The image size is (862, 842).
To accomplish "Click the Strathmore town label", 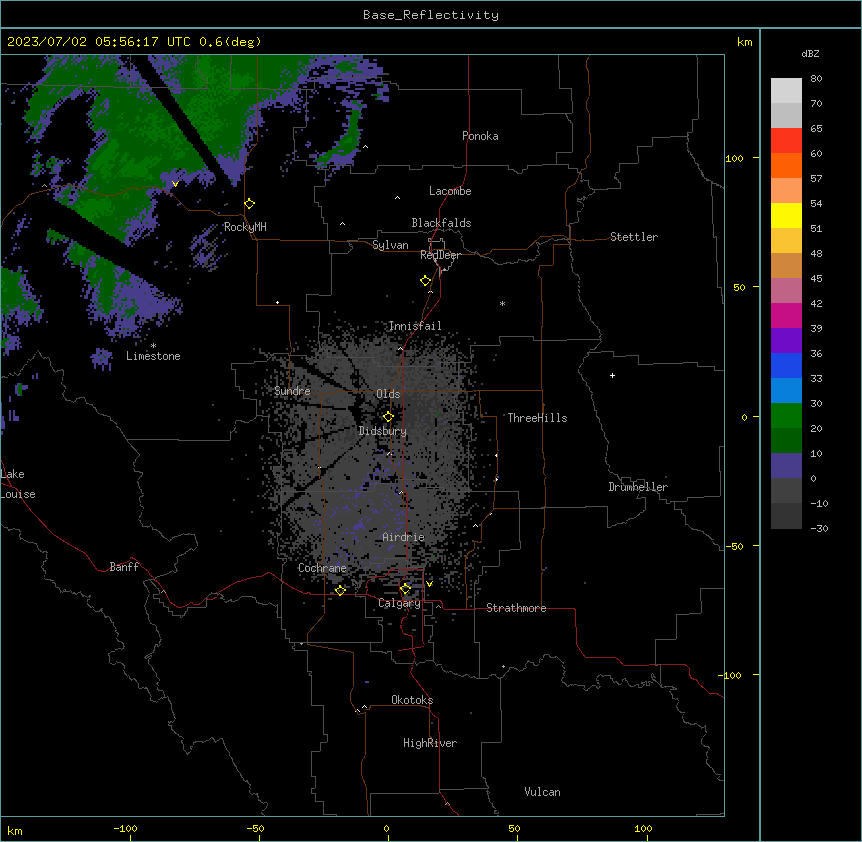I will click(x=516, y=608).
